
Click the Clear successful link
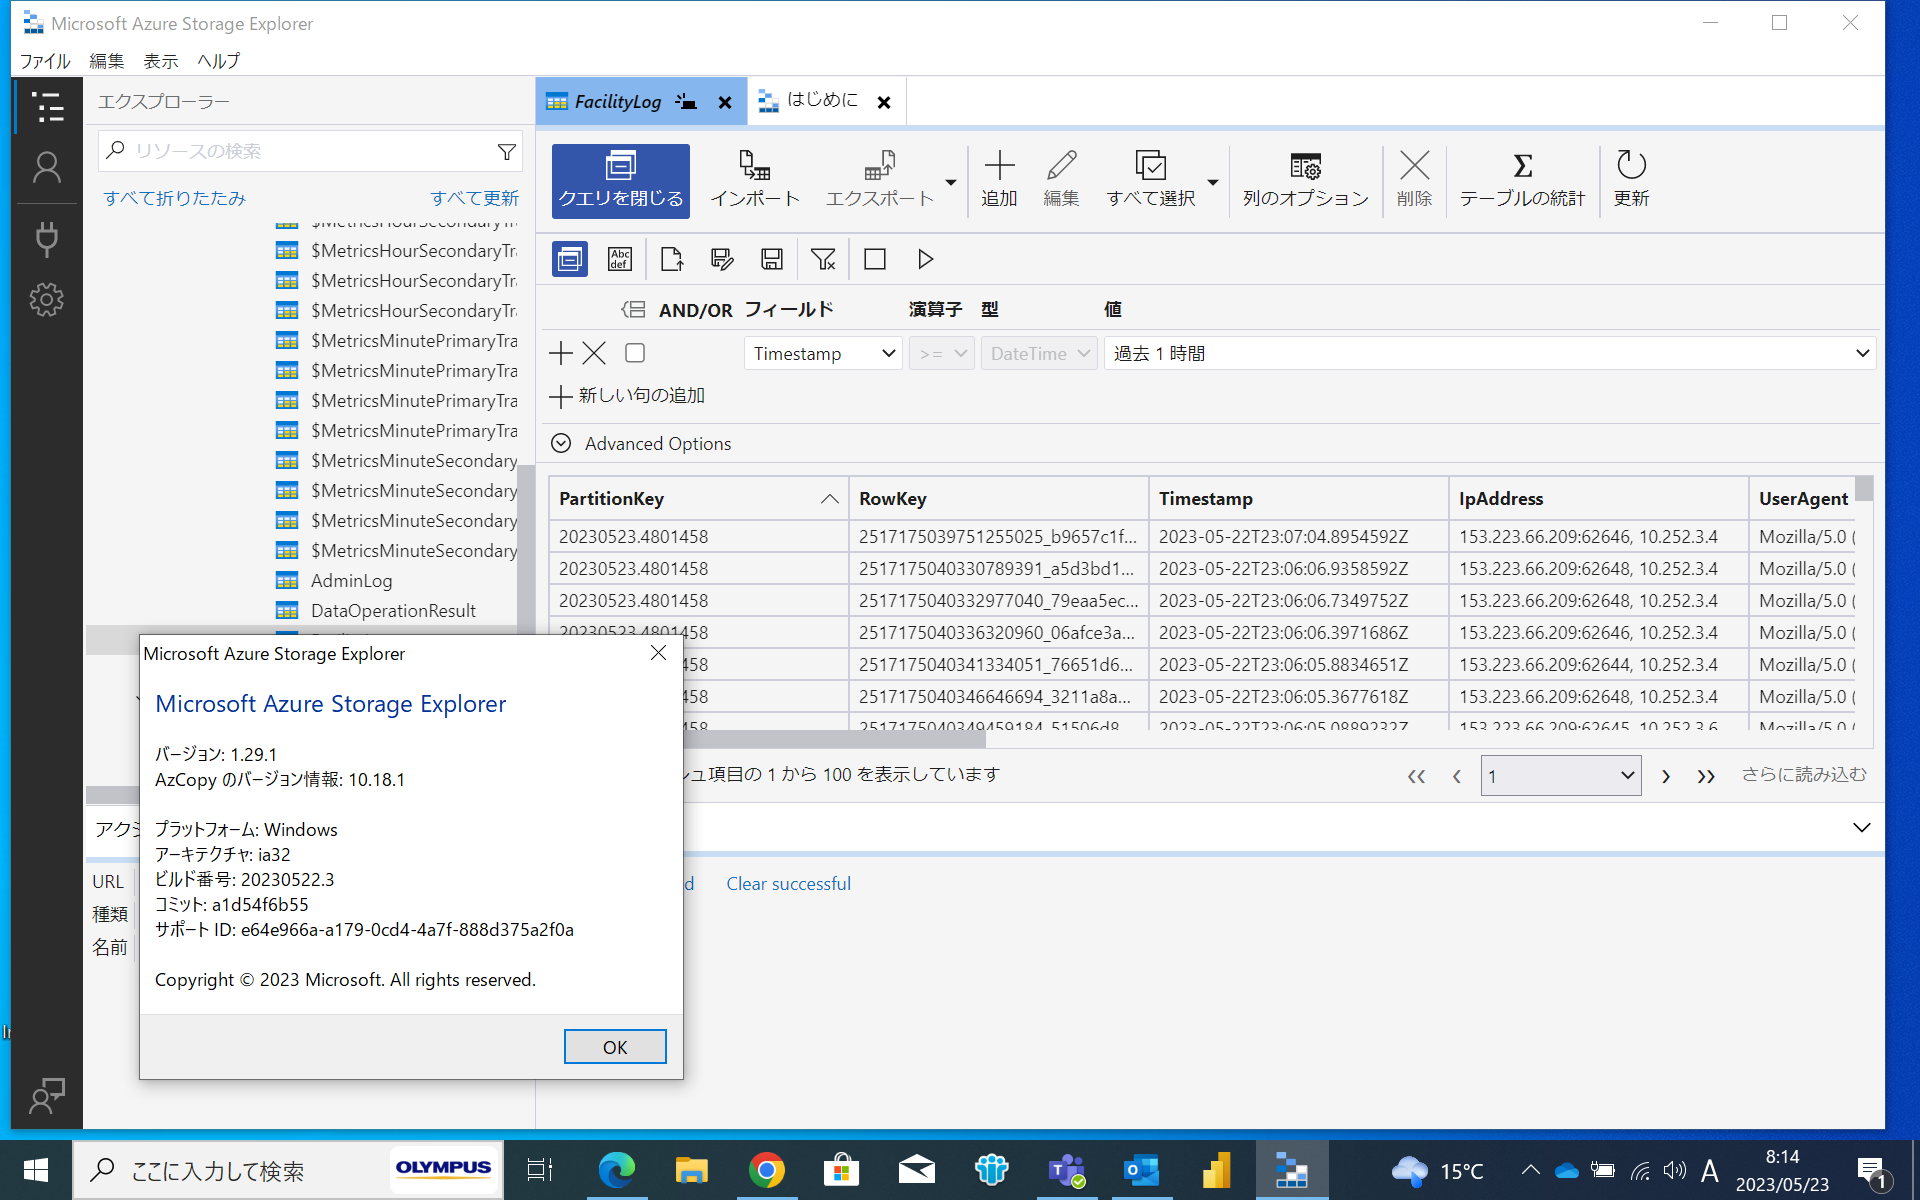point(788,883)
